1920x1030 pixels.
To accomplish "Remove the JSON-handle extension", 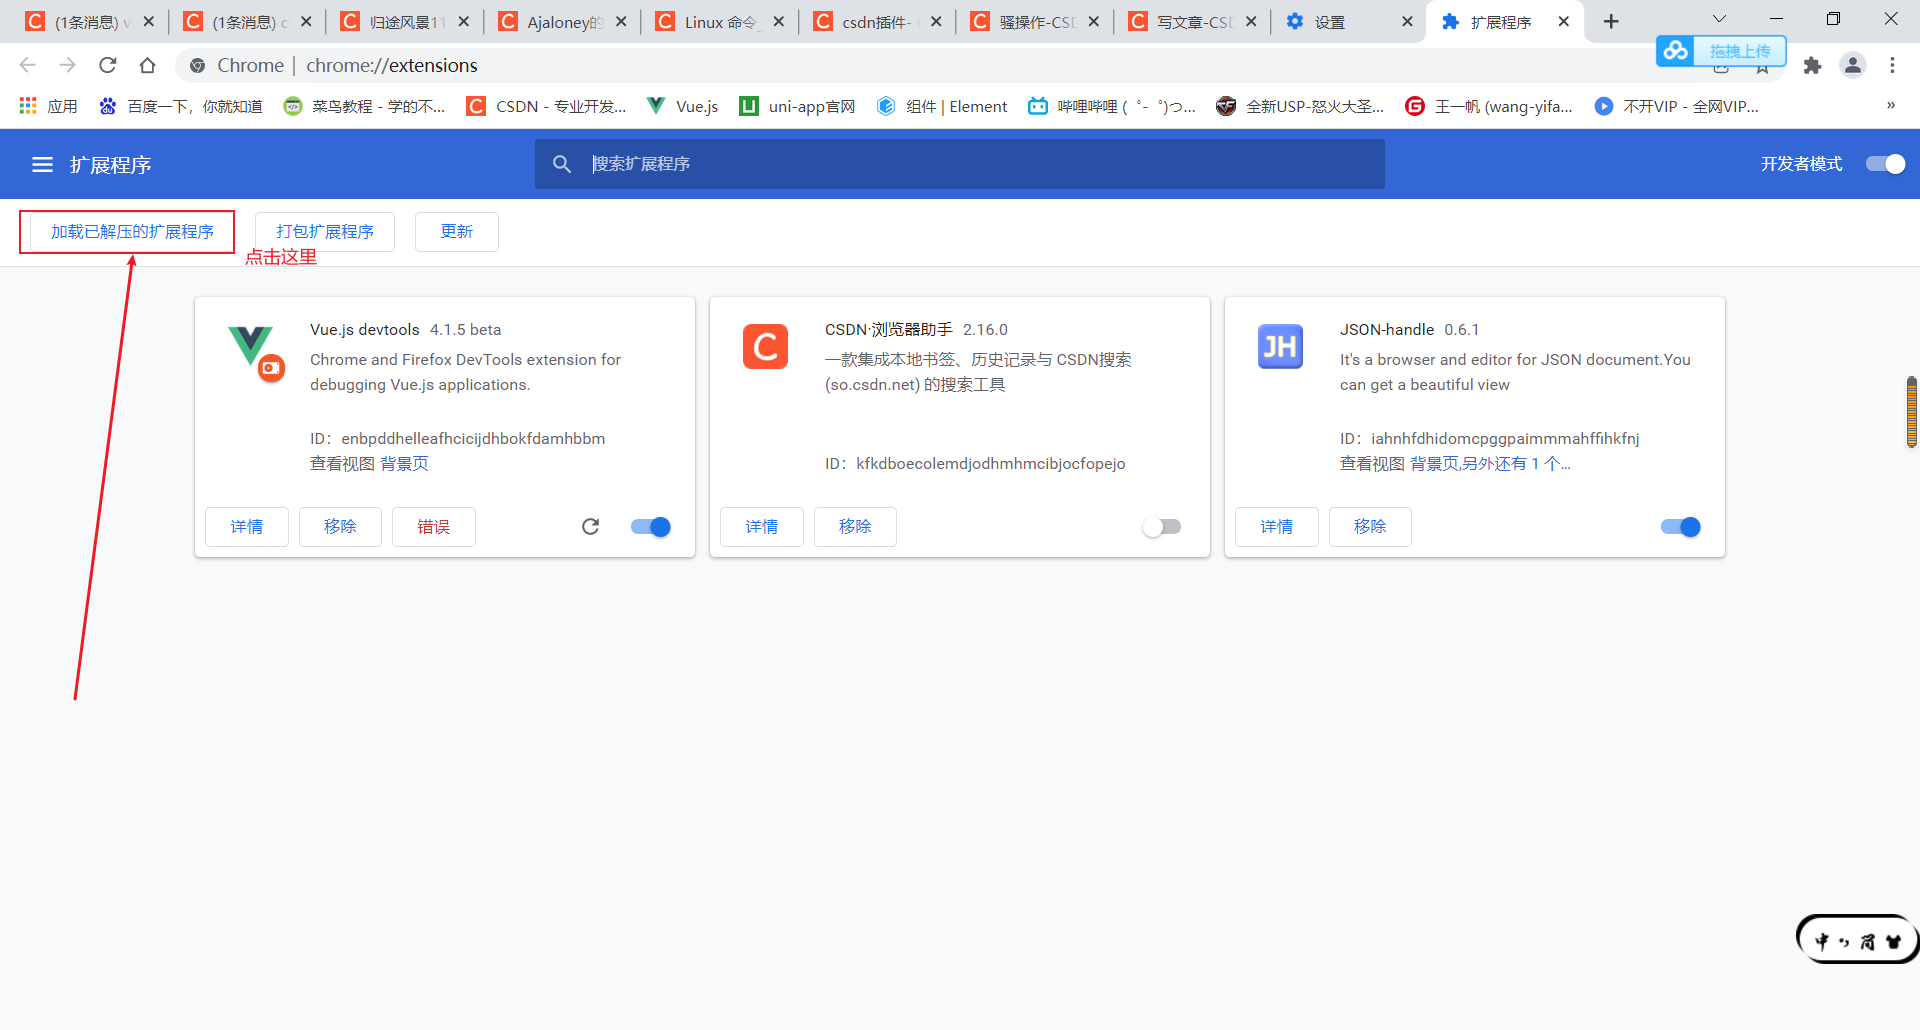I will (x=1370, y=527).
